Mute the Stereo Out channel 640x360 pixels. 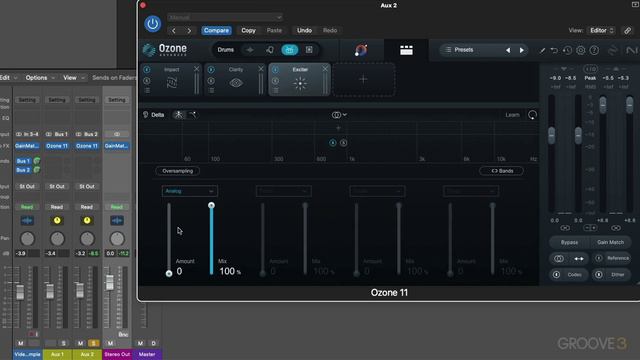click(111, 343)
